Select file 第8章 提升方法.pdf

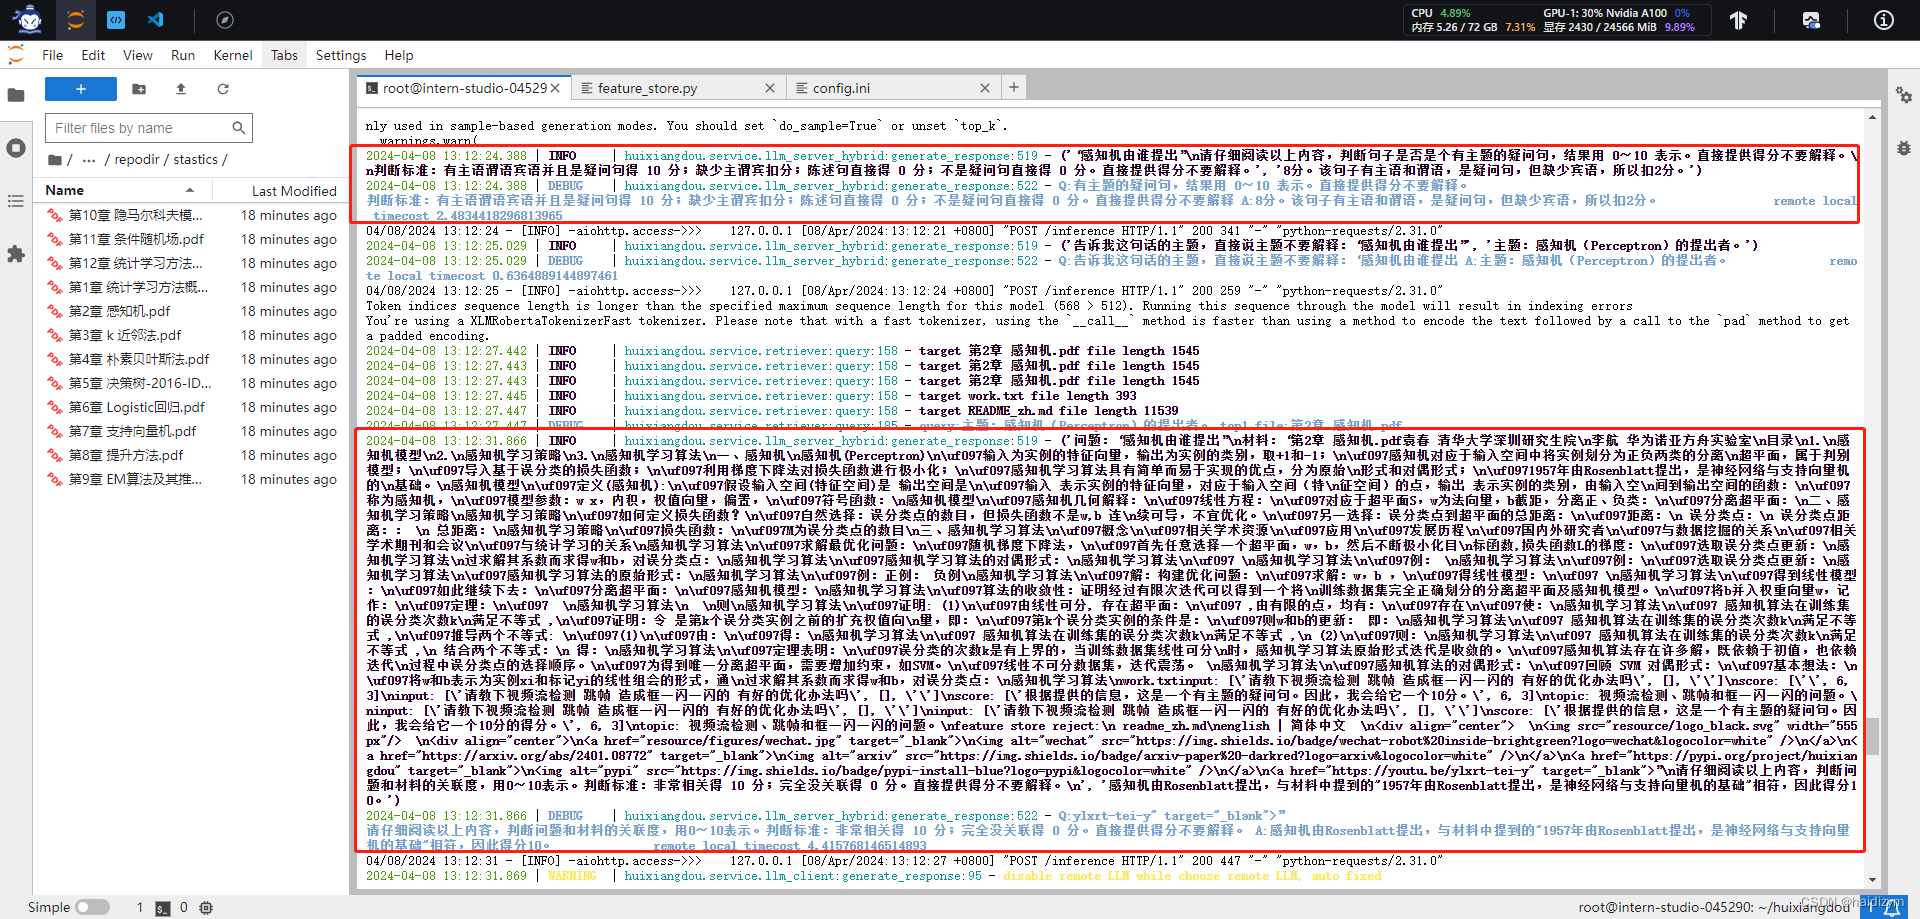click(x=193, y=455)
